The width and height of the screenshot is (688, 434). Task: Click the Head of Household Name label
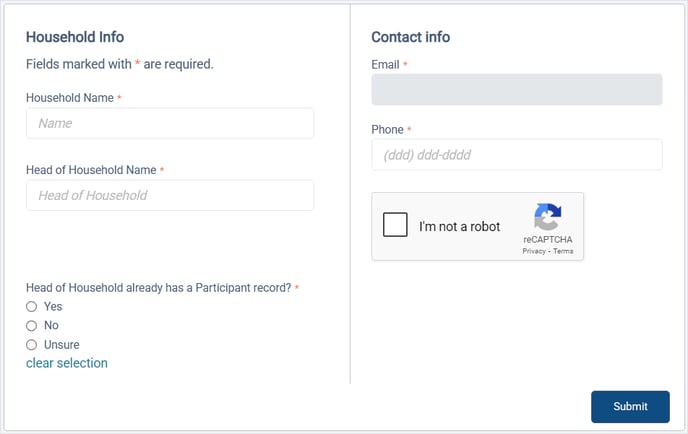(x=91, y=170)
